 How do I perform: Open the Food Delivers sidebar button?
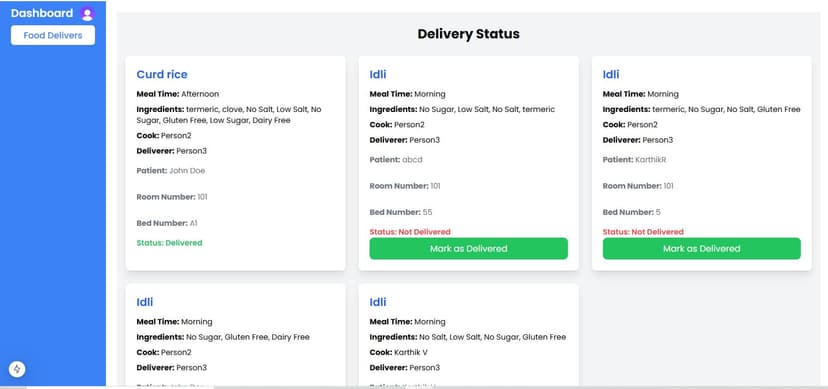[x=53, y=35]
